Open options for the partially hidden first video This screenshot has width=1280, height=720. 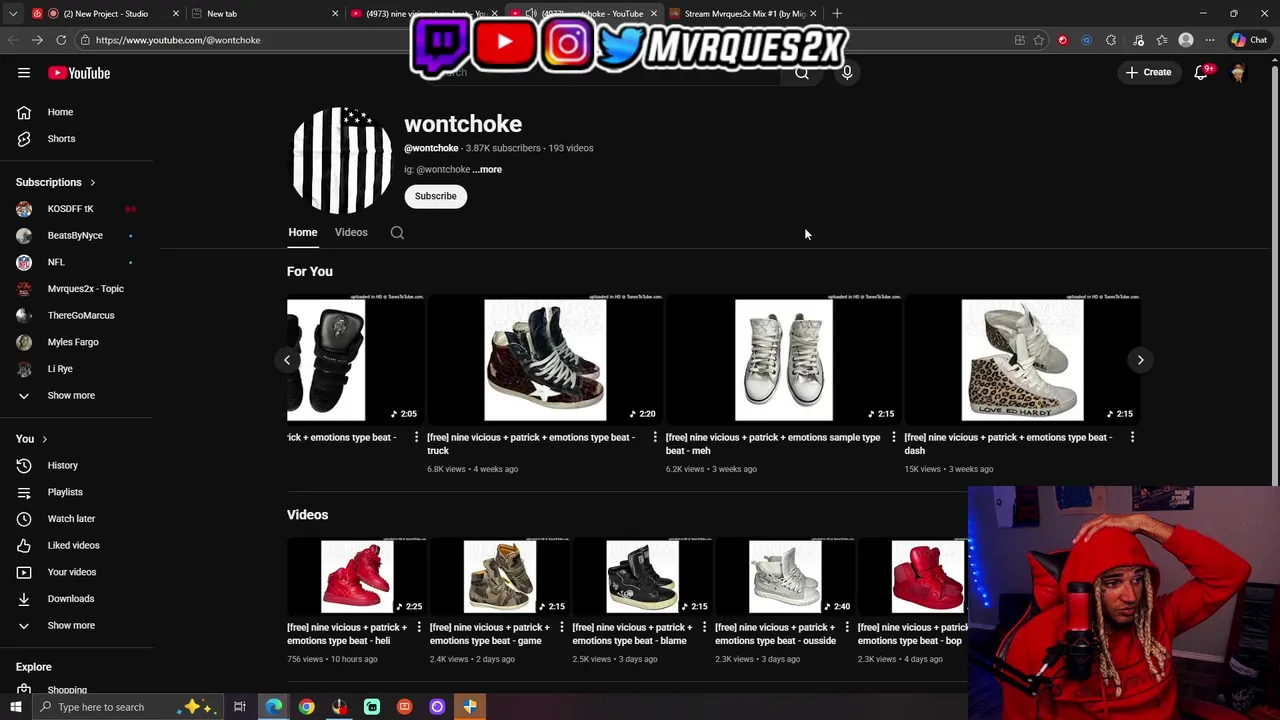point(416,438)
